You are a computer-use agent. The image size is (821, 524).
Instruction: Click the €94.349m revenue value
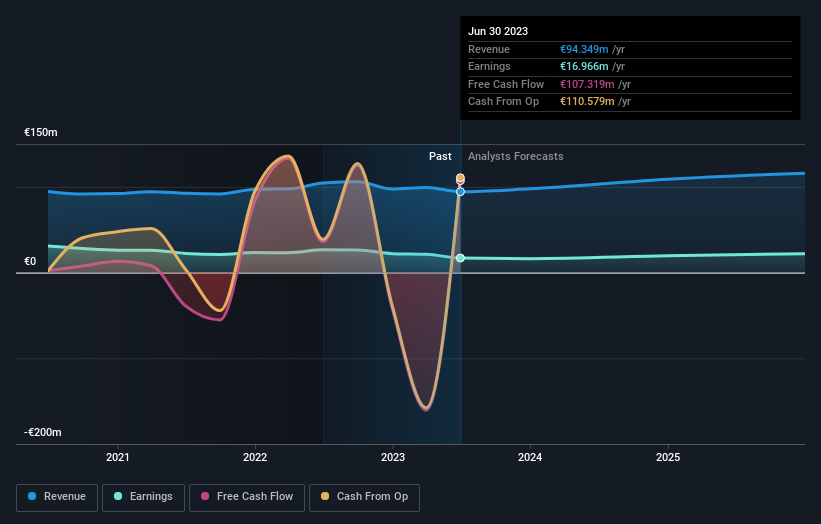coord(584,49)
